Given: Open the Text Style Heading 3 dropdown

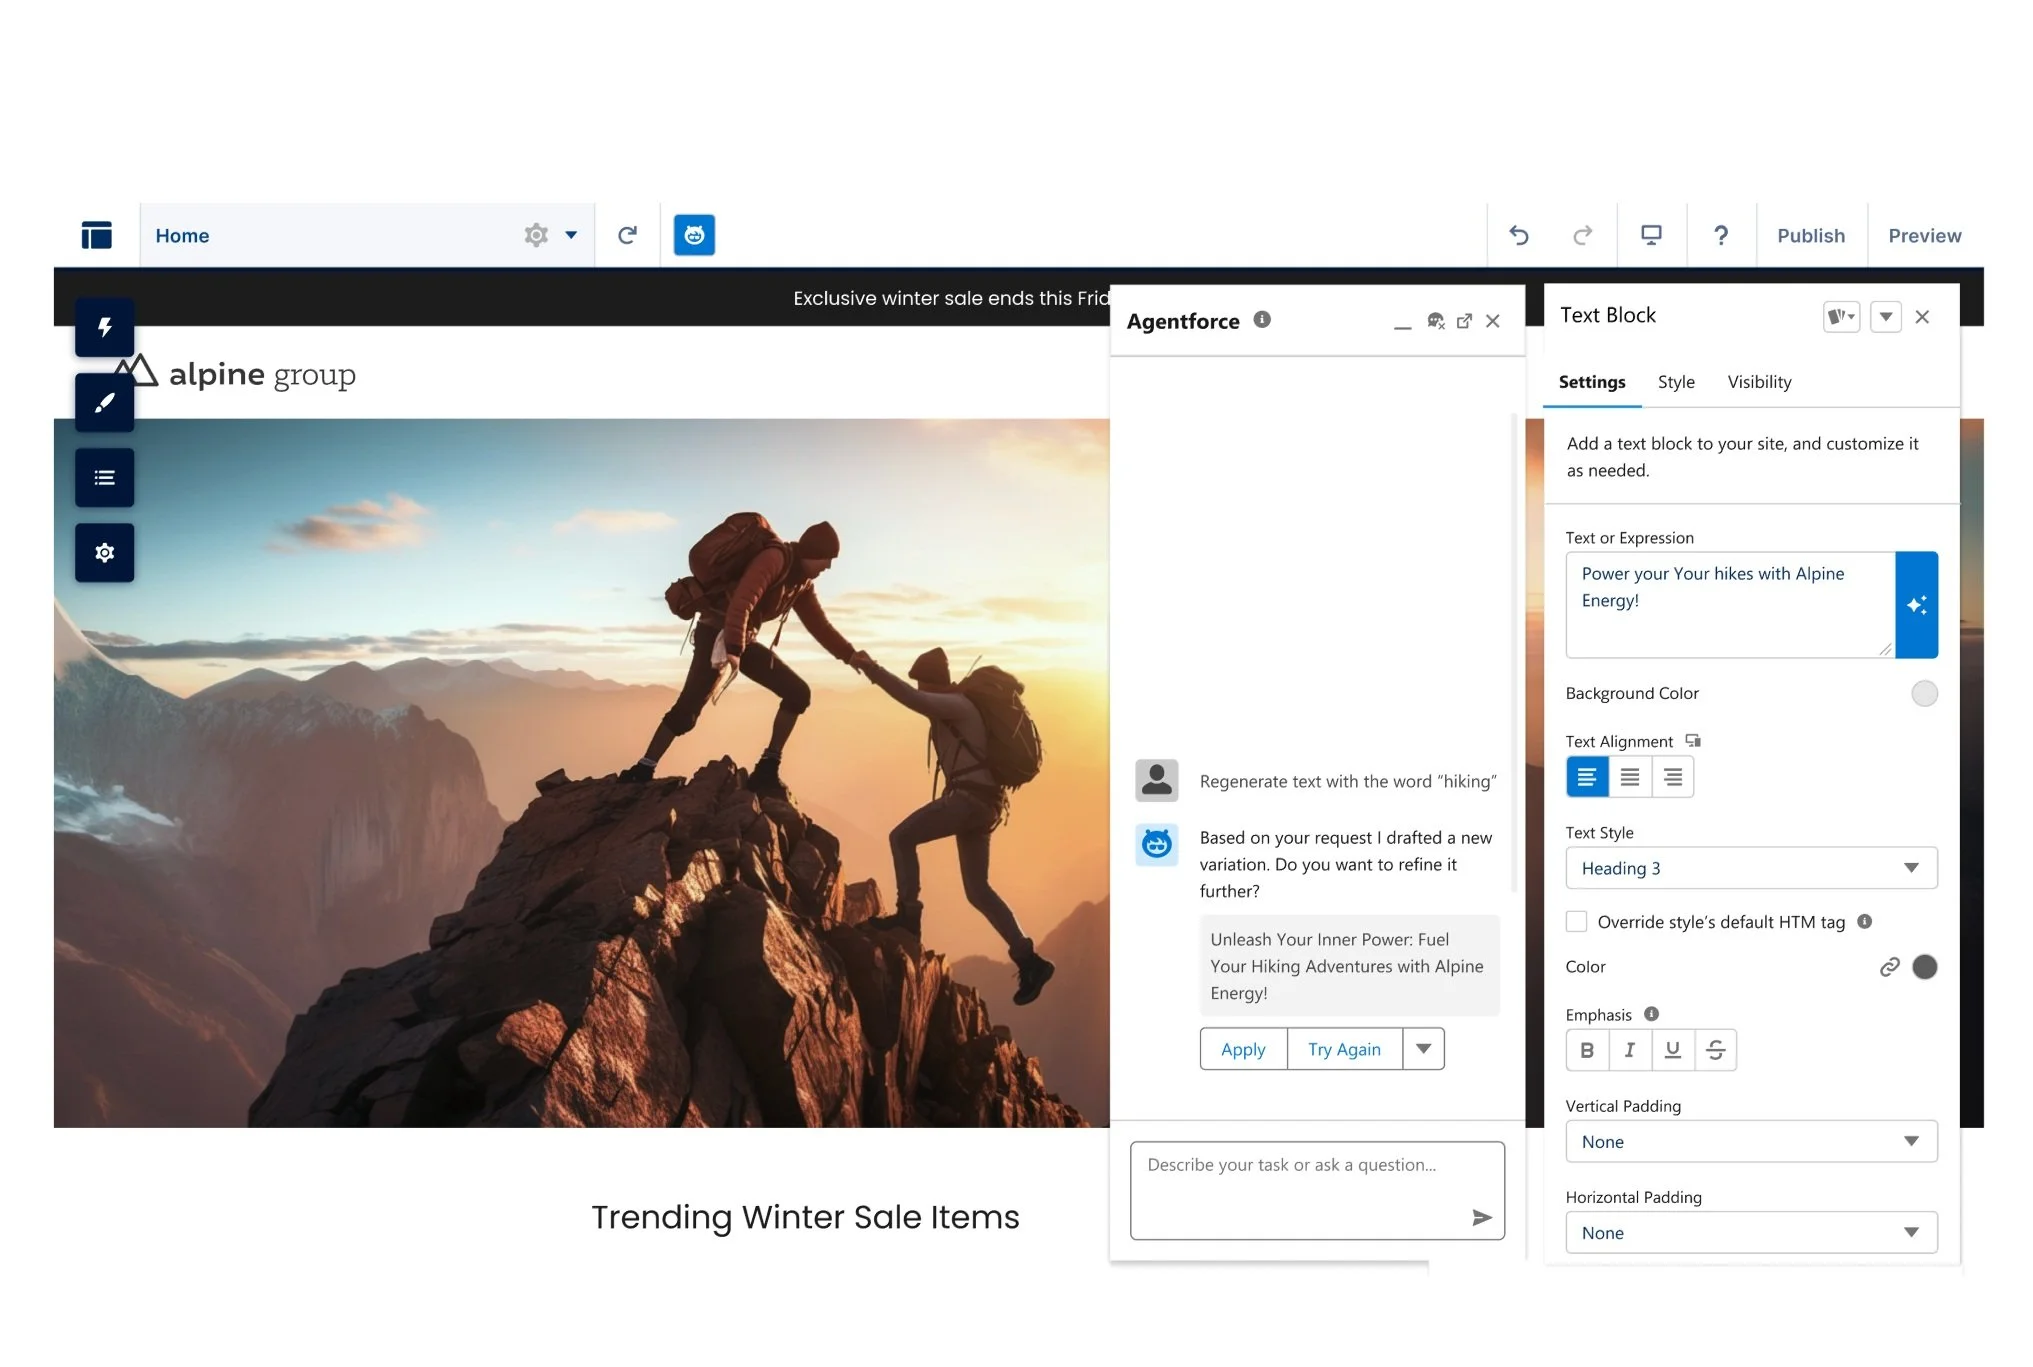Looking at the screenshot, I should pyautogui.click(x=1751, y=868).
